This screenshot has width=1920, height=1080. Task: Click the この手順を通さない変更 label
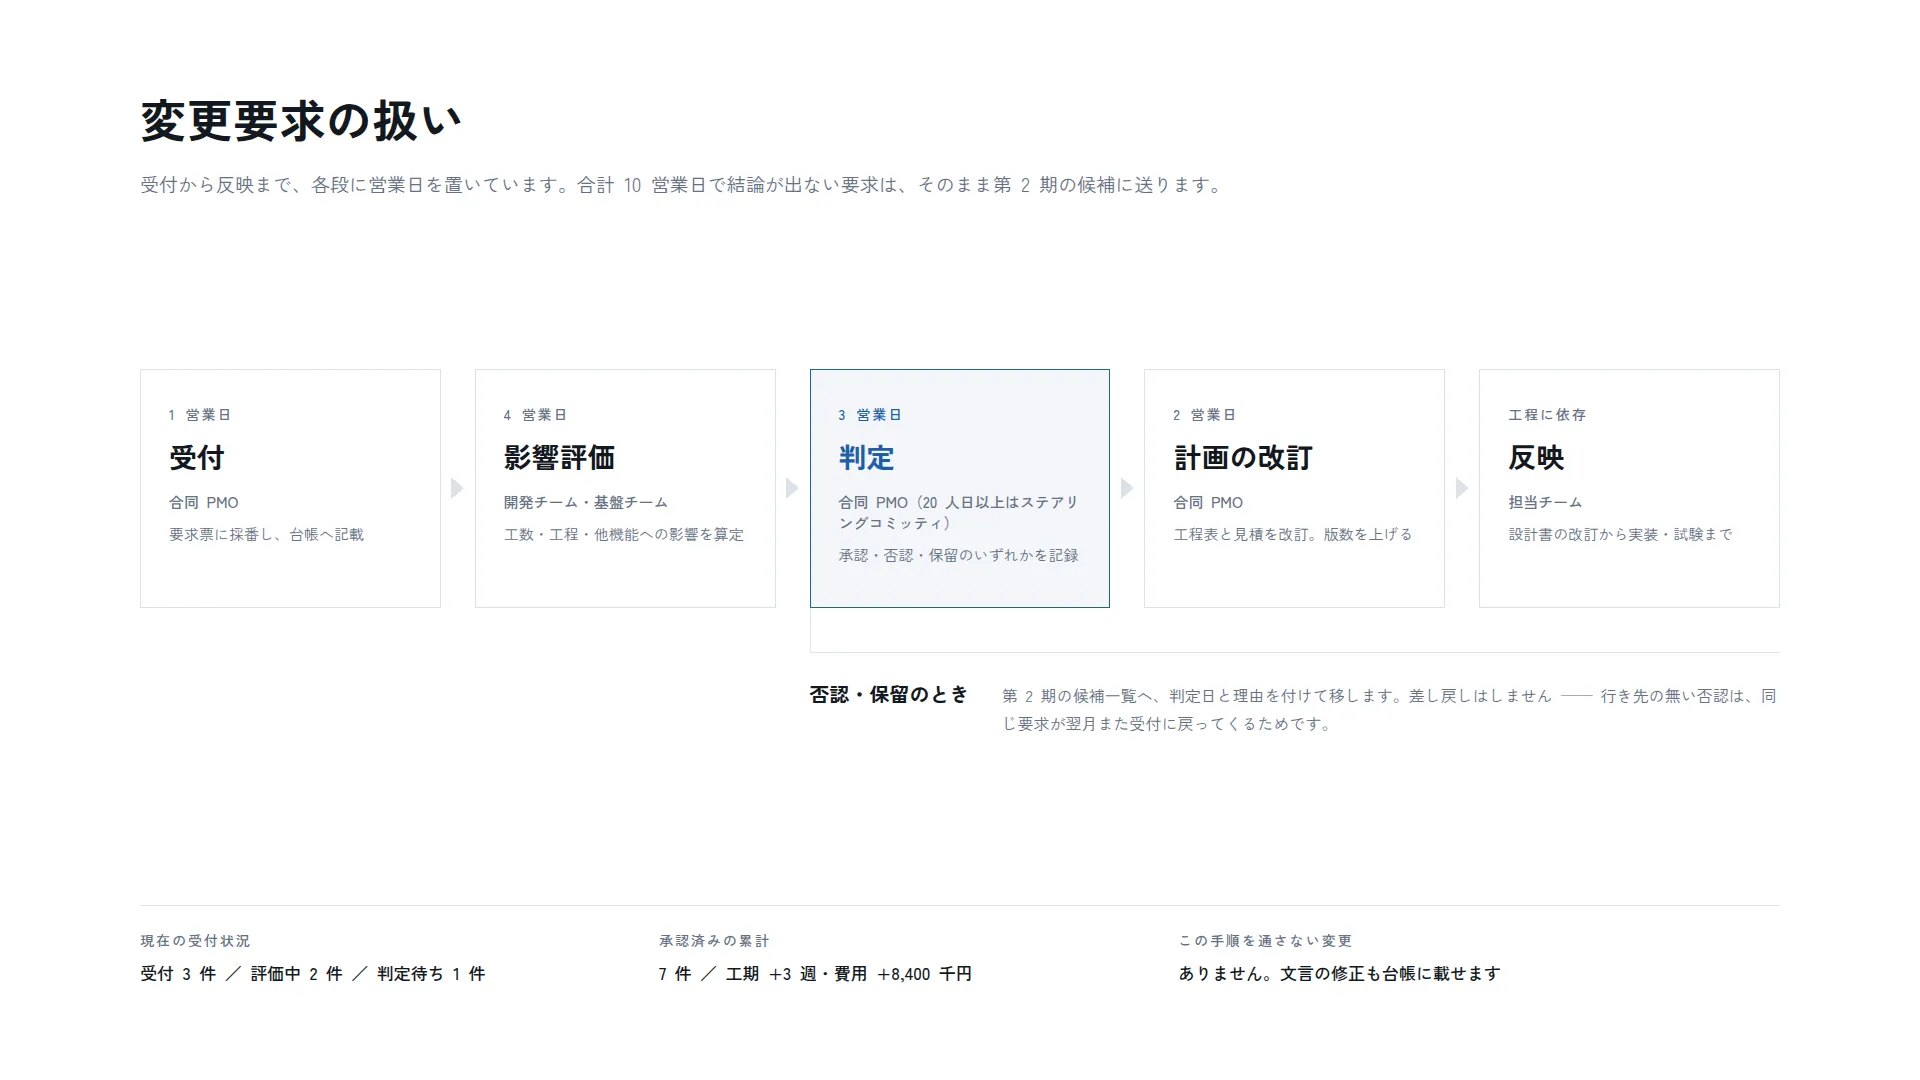(1265, 941)
